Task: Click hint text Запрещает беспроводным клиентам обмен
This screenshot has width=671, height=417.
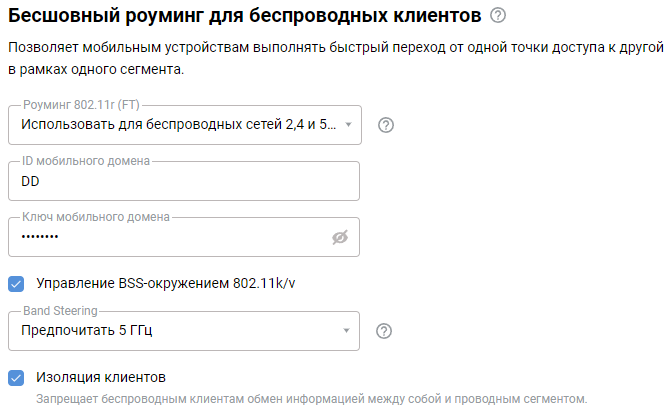Action: (x=311, y=399)
